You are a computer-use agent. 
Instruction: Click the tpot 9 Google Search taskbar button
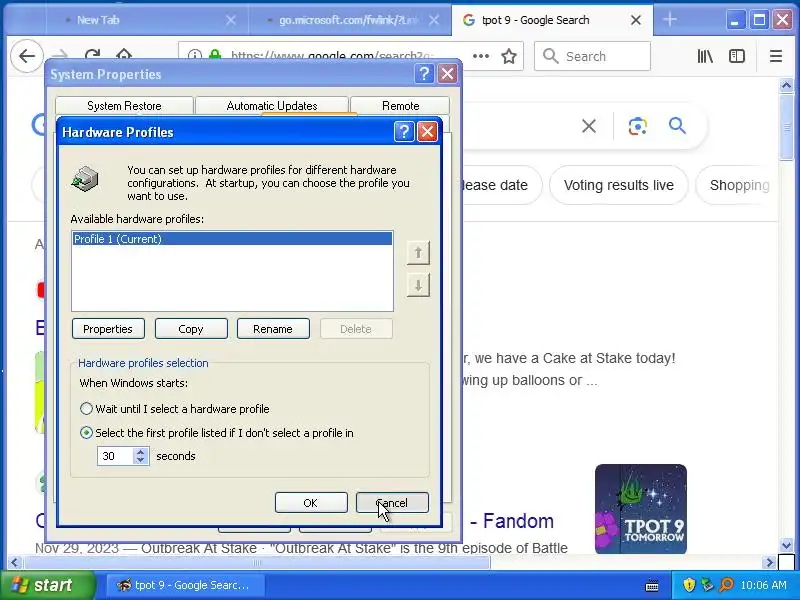[x=185, y=585]
